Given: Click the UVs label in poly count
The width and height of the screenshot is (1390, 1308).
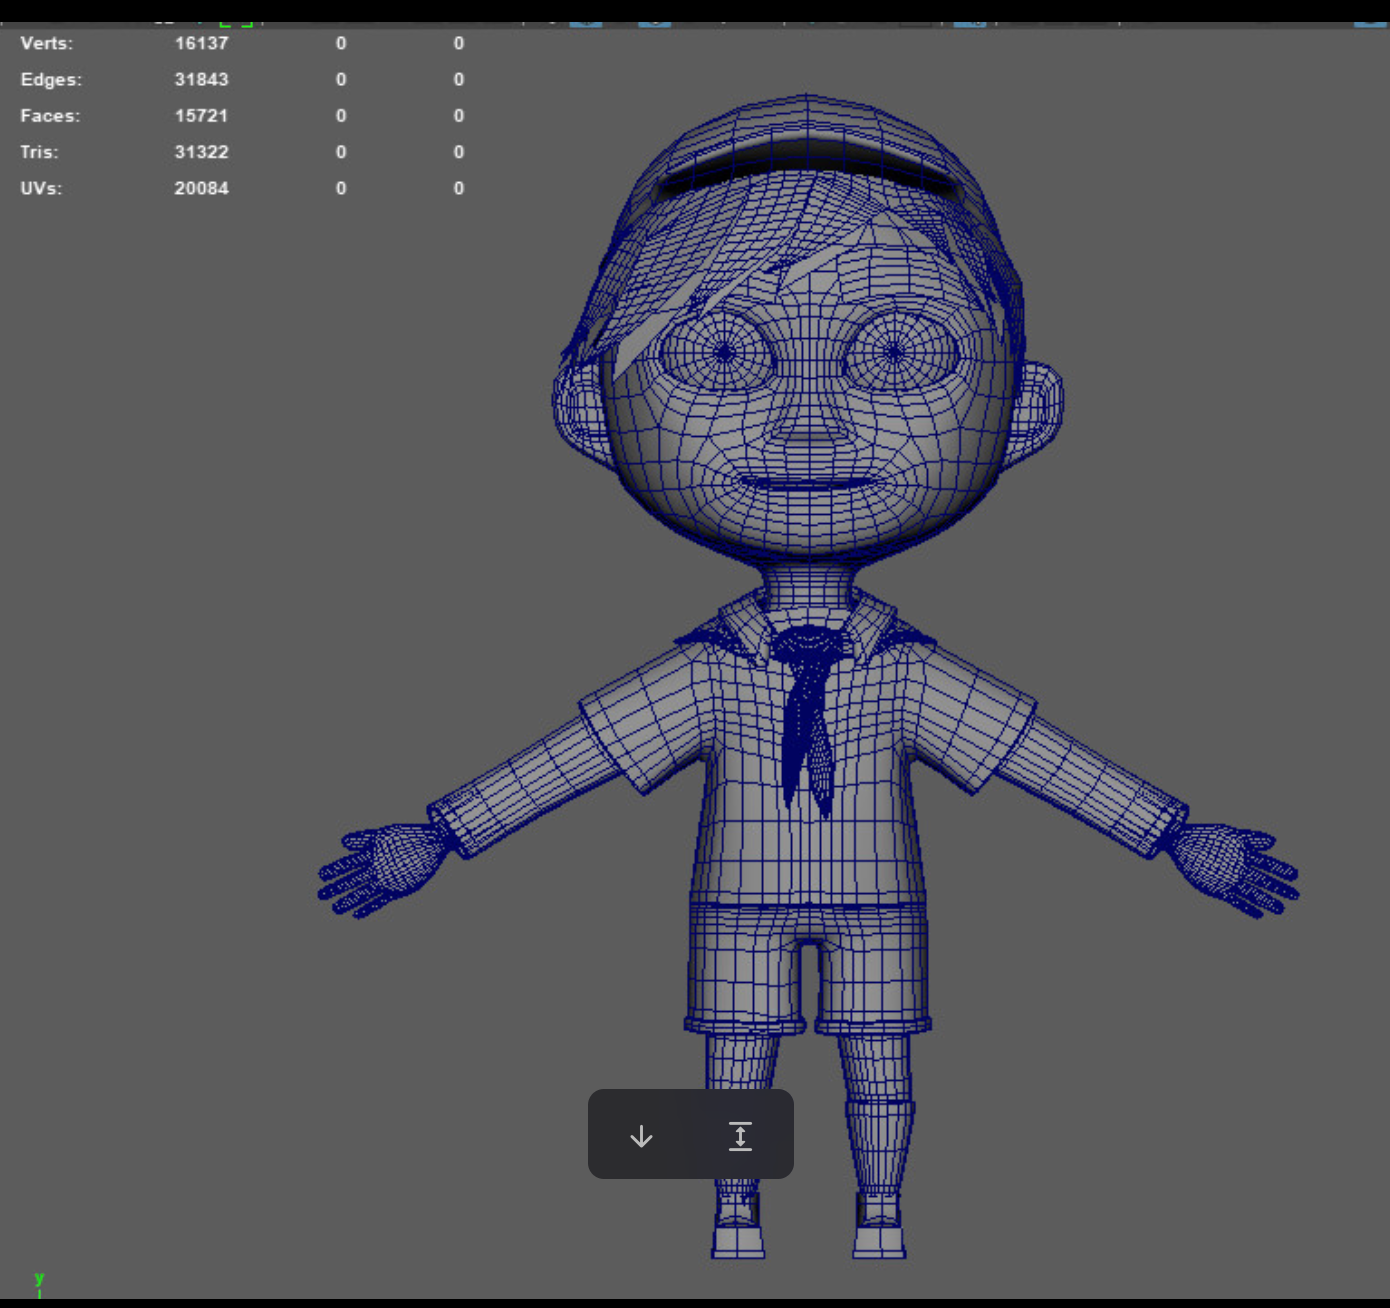Looking at the screenshot, I should coord(41,188).
